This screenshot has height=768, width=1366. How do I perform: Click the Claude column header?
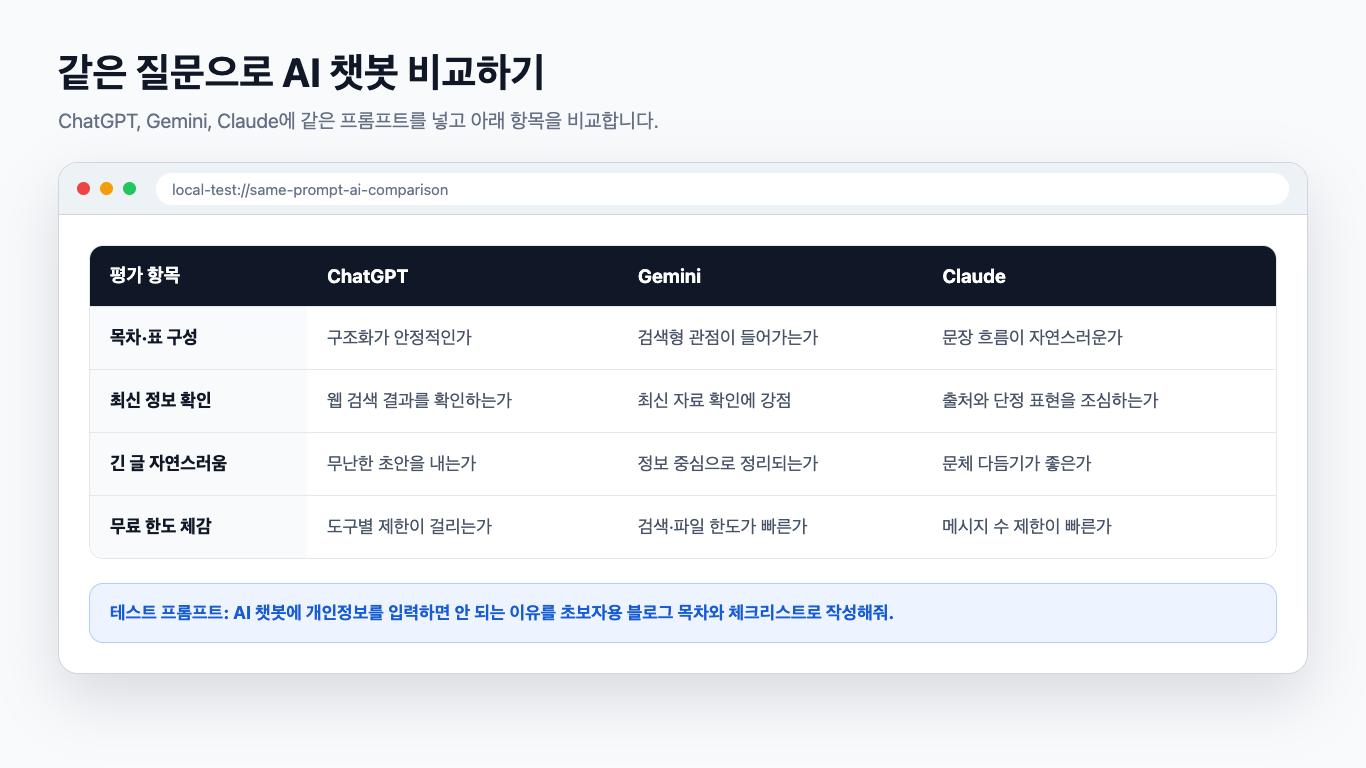1099,276
